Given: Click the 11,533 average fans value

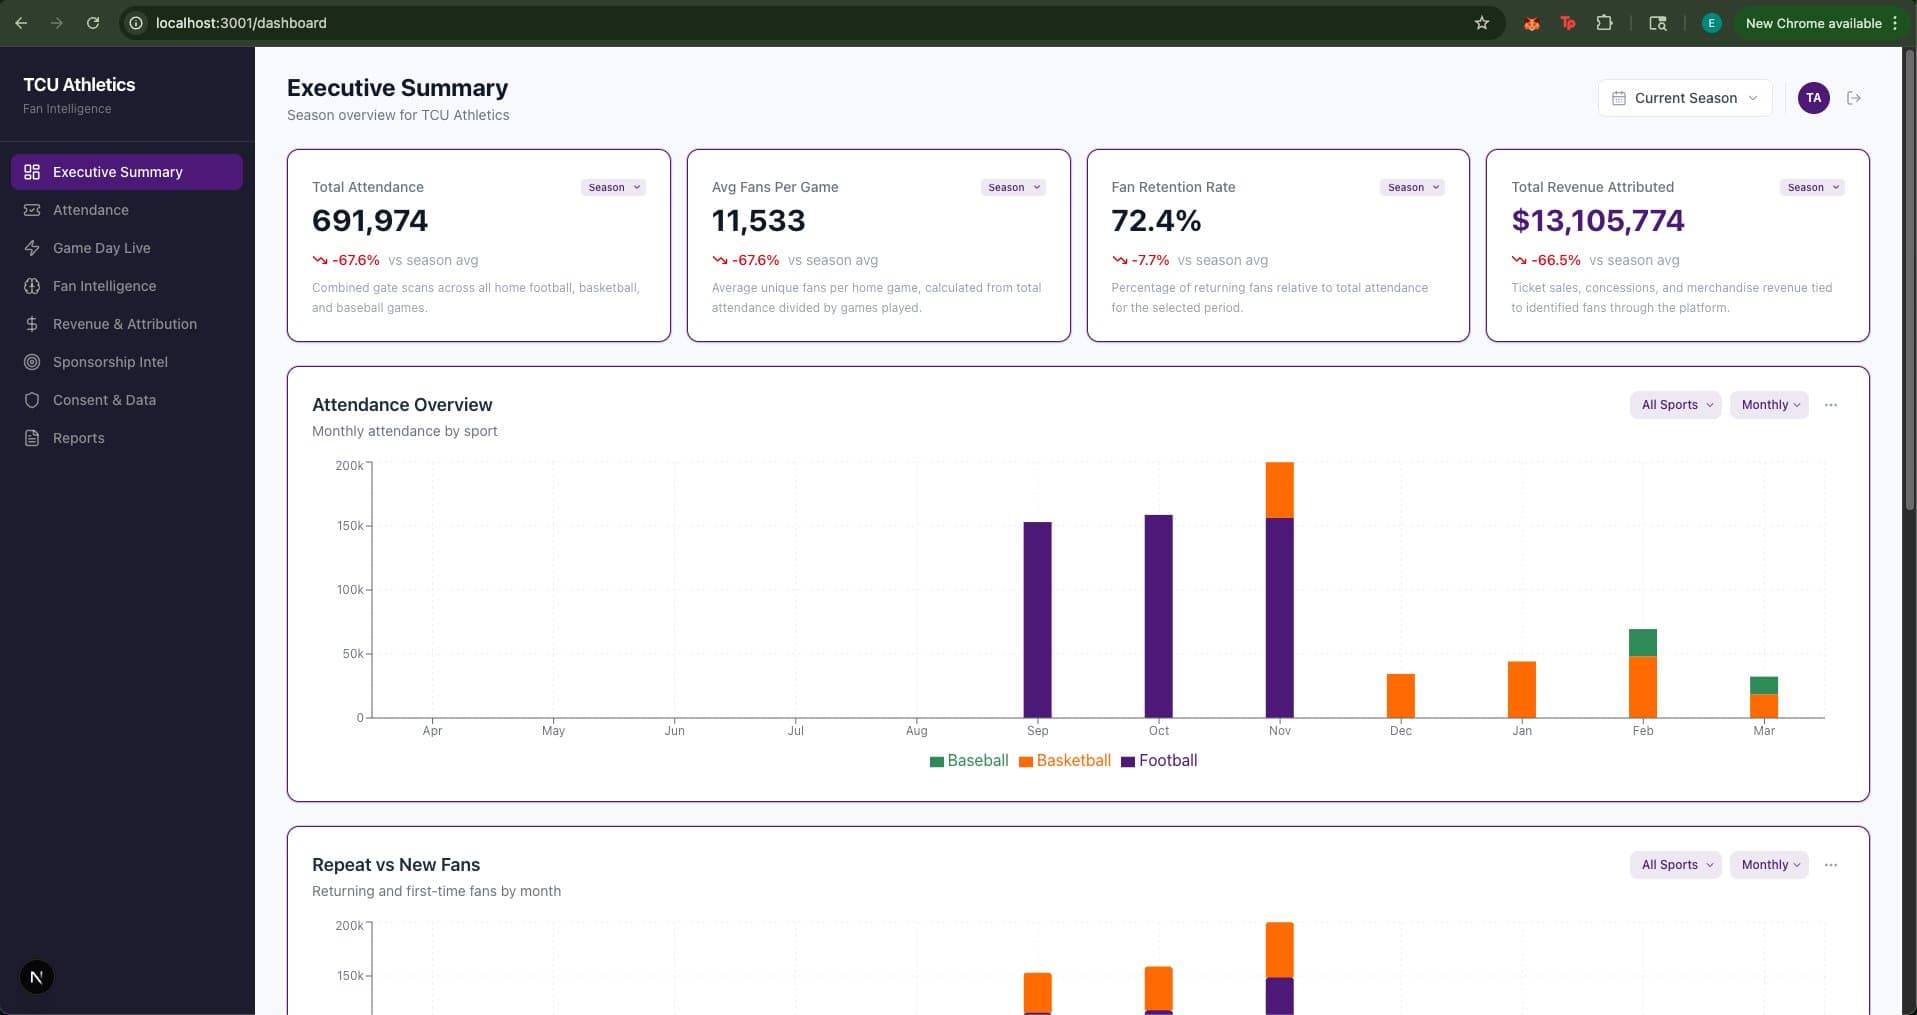Looking at the screenshot, I should (x=758, y=221).
